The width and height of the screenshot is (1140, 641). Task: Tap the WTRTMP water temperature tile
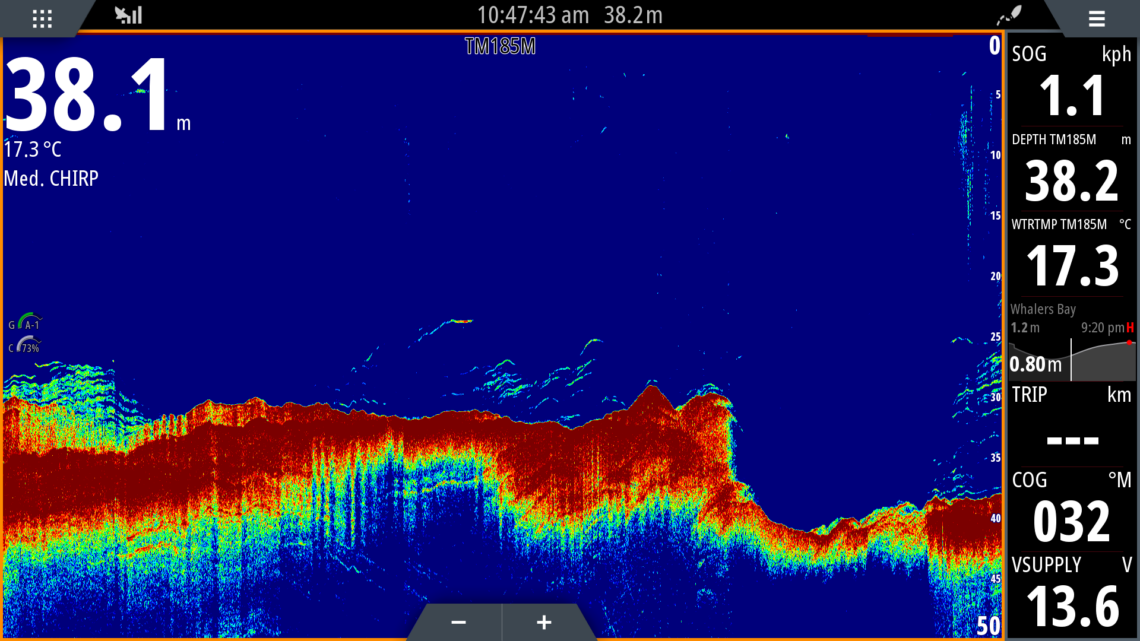1072,255
